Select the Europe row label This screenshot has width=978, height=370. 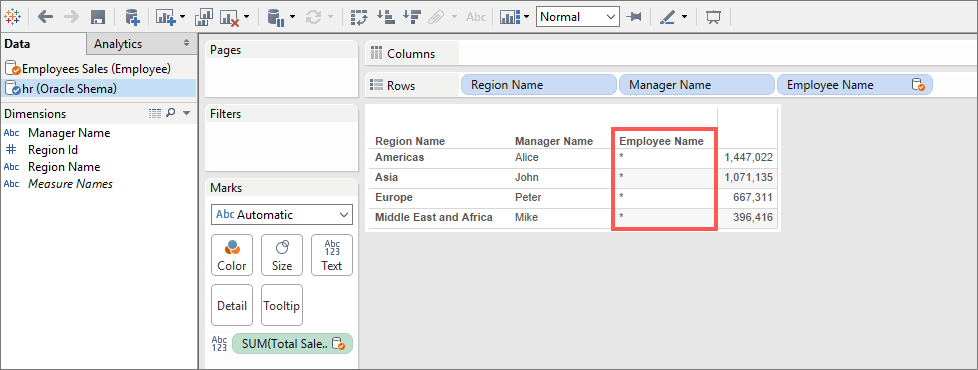click(394, 197)
